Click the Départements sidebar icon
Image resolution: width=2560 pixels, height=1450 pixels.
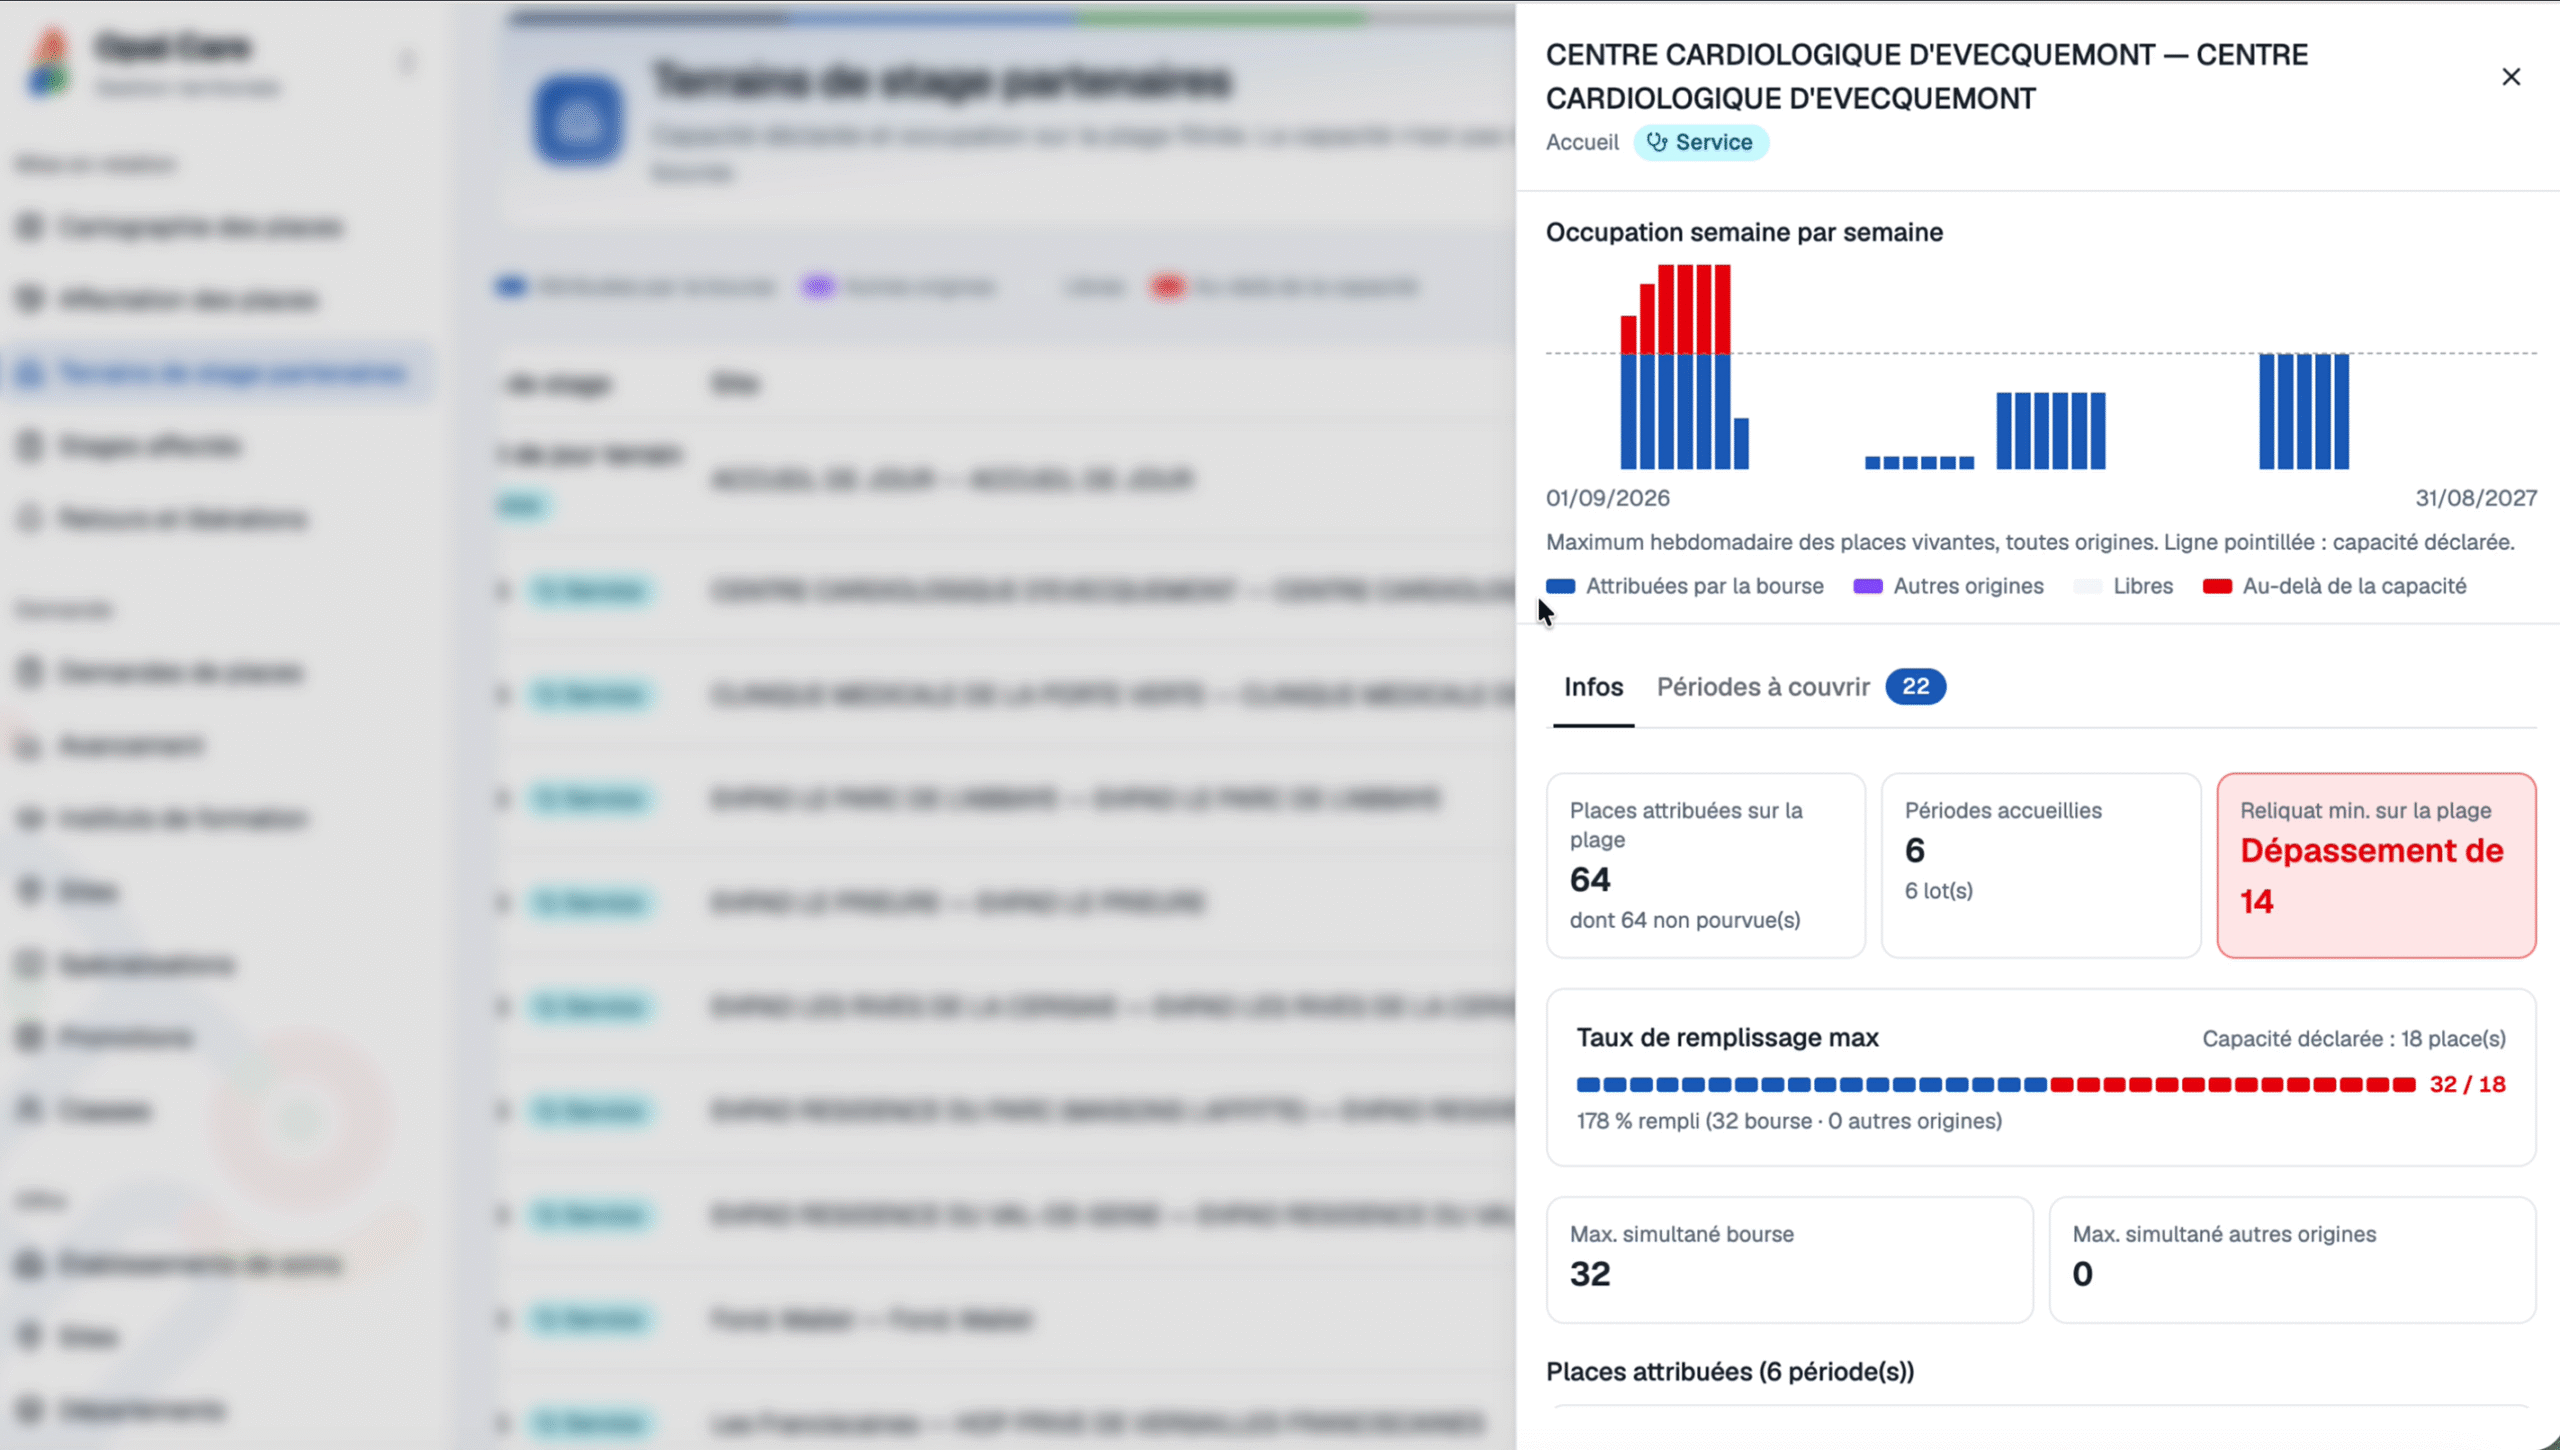tap(30, 1410)
